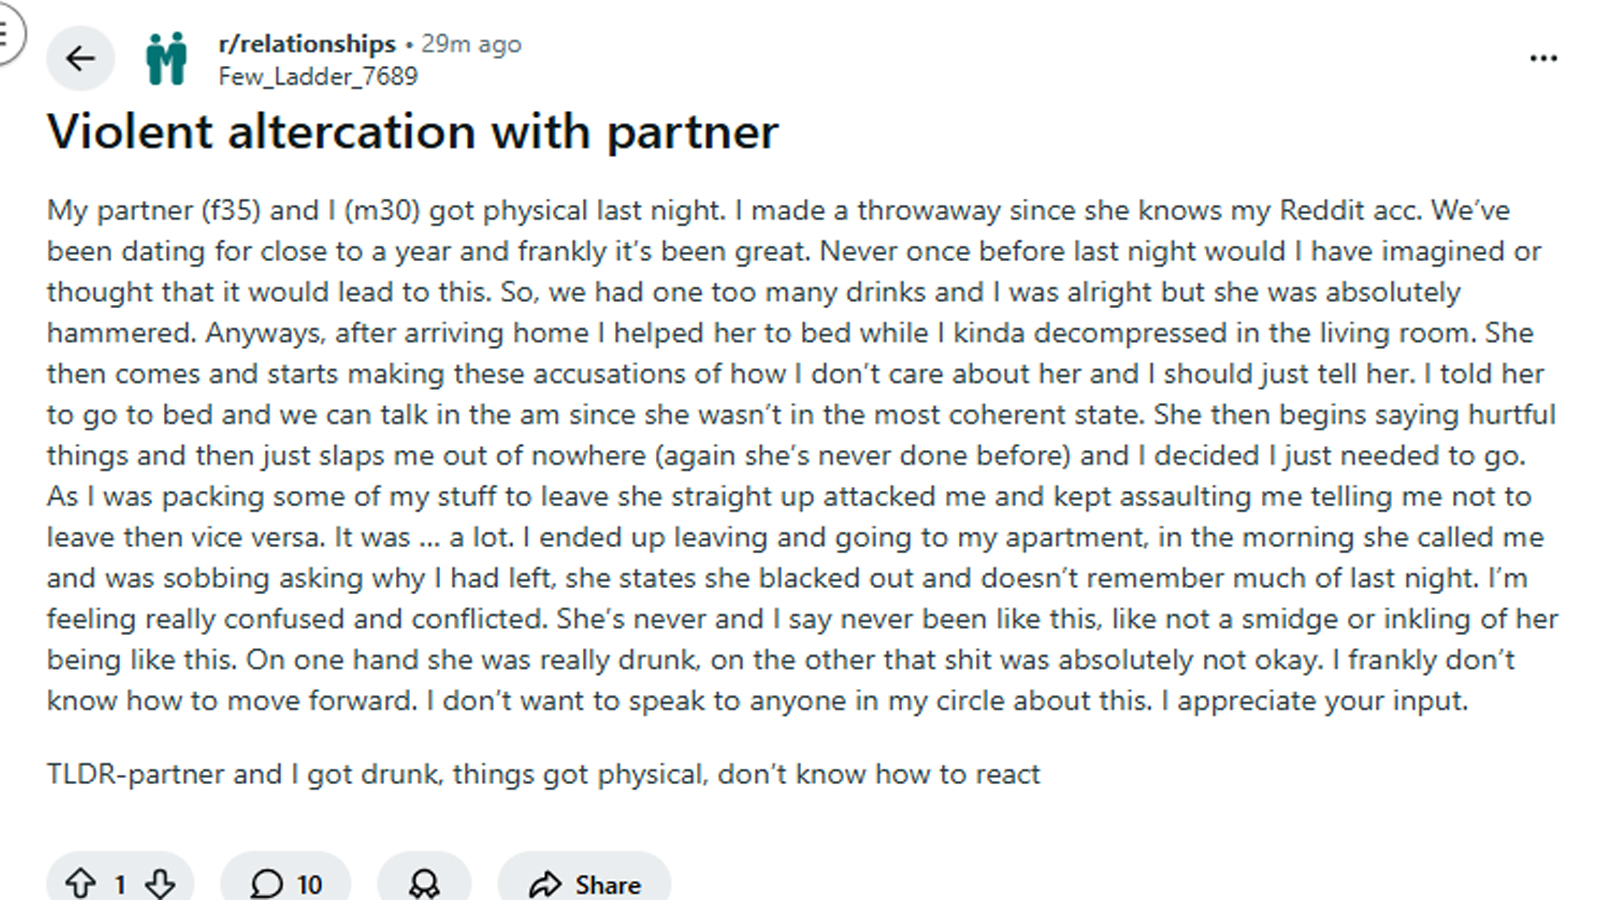
Task: Open the r/relationships subreddit link
Action: click(x=307, y=44)
